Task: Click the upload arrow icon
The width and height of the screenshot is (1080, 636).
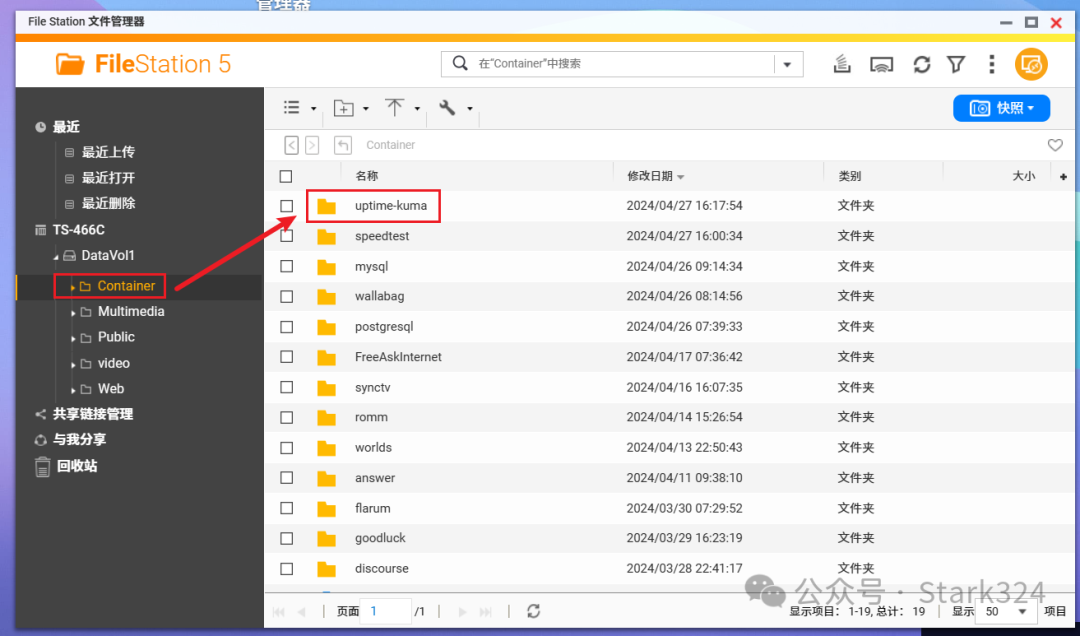Action: 395,107
